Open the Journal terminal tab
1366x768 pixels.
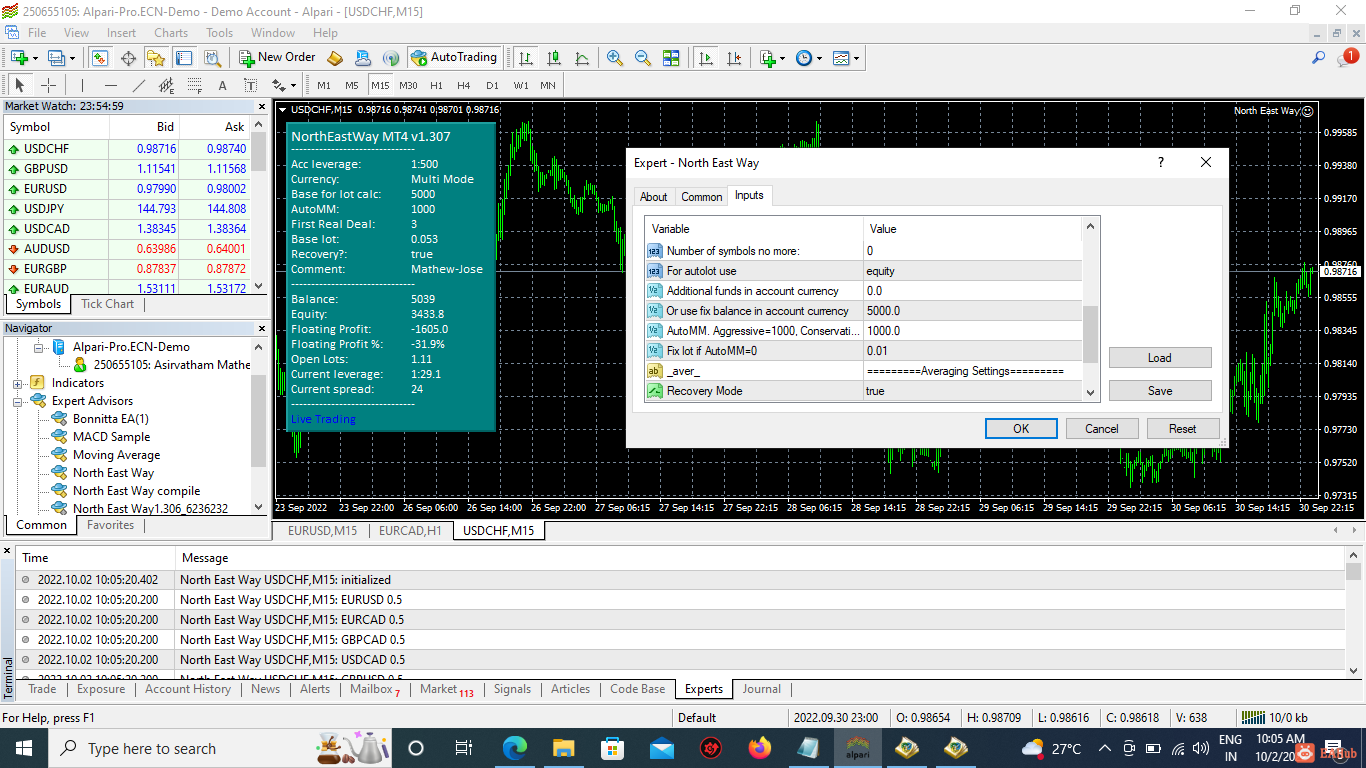click(x=761, y=689)
